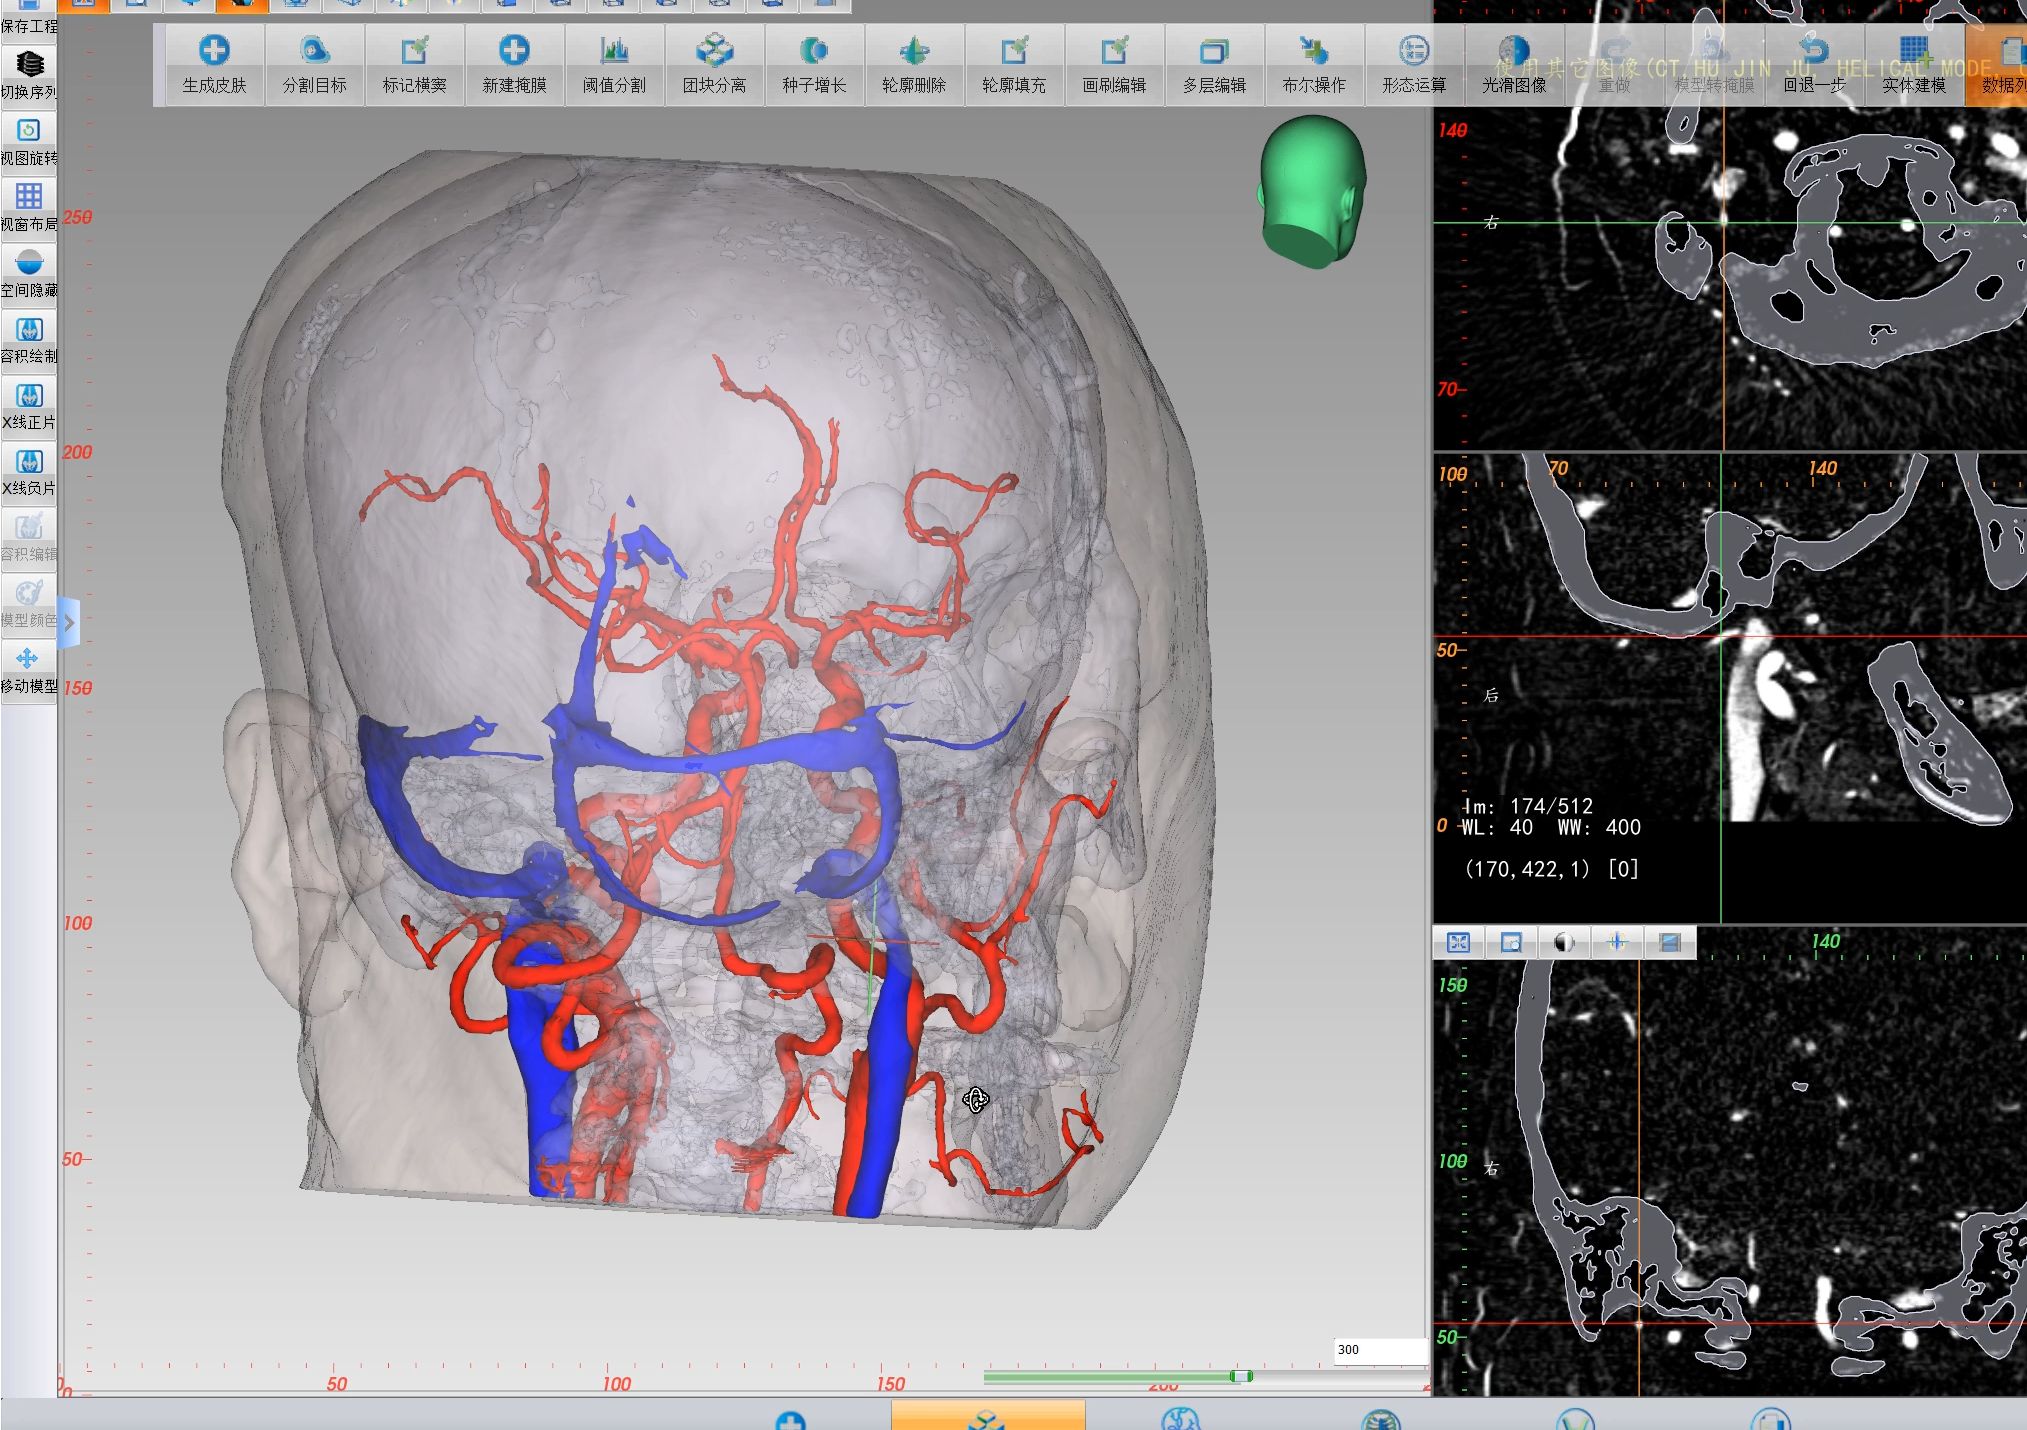Click the 回退一步 undo step button
The width and height of the screenshot is (2027, 1430).
pyautogui.click(x=1814, y=64)
